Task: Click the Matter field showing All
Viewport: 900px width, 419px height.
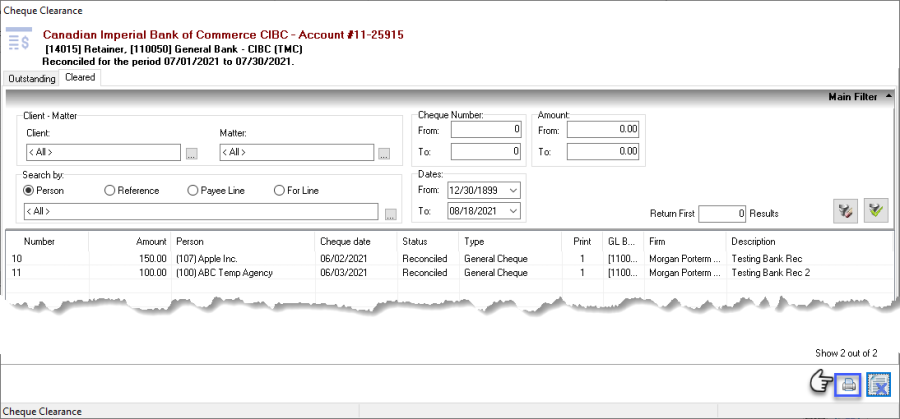Action: [297, 152]
